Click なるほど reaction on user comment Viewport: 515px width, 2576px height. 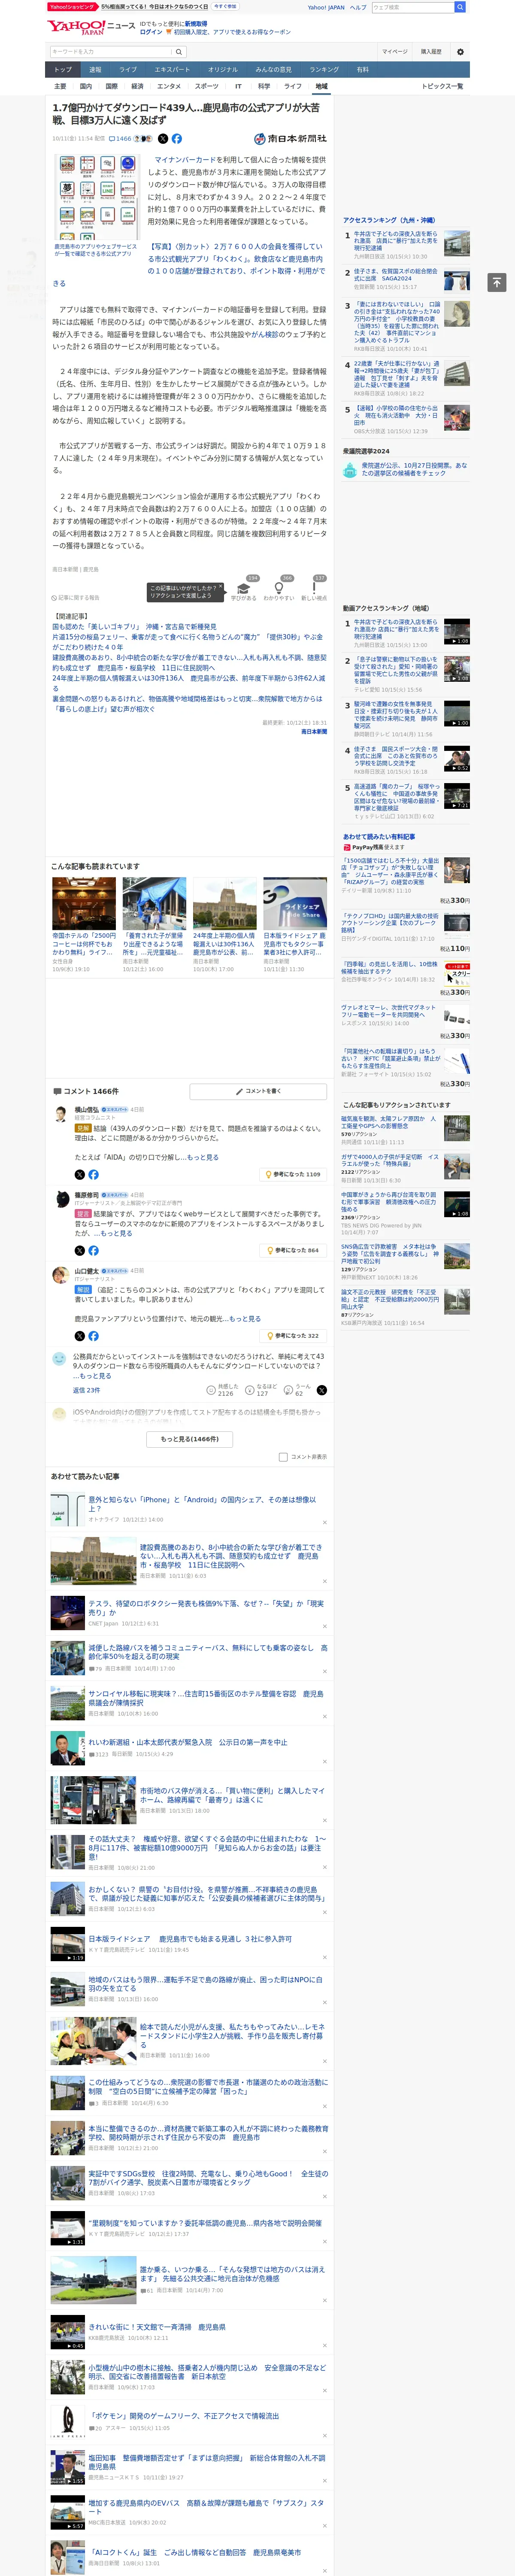[250, 1390]
